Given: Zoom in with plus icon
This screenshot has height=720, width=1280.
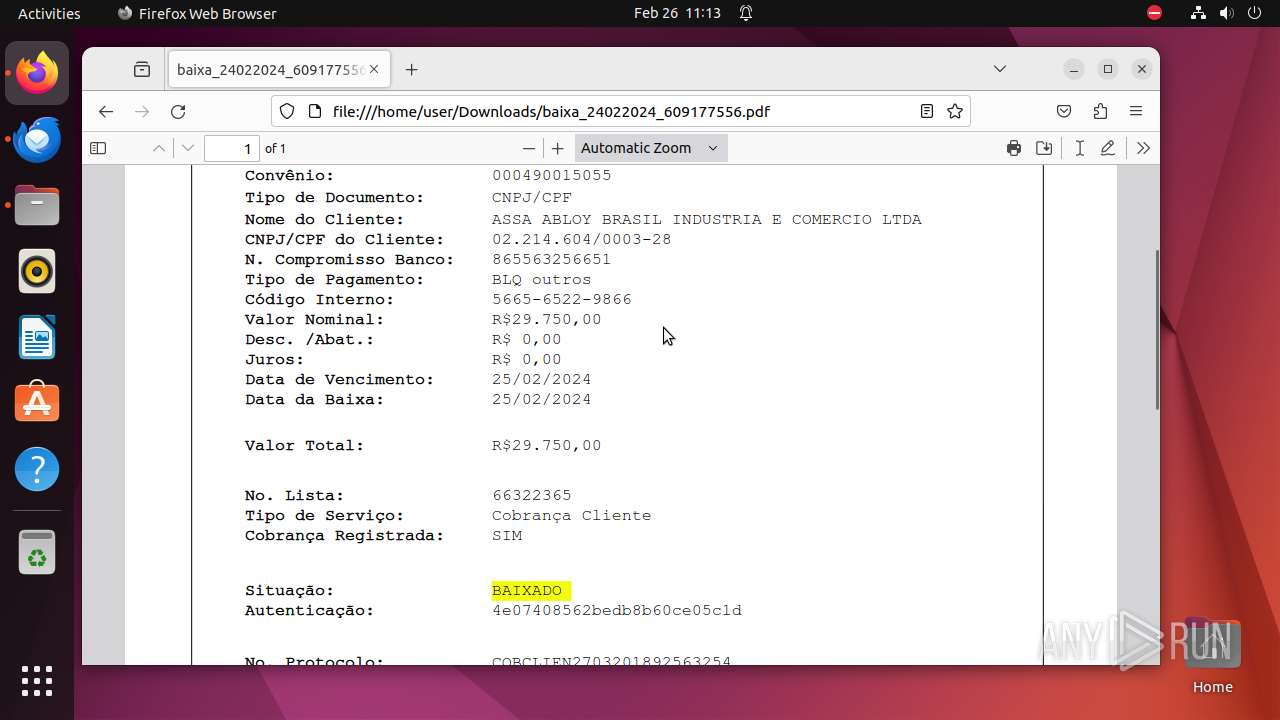Looking at the screenshot, I should pos(558,148).
